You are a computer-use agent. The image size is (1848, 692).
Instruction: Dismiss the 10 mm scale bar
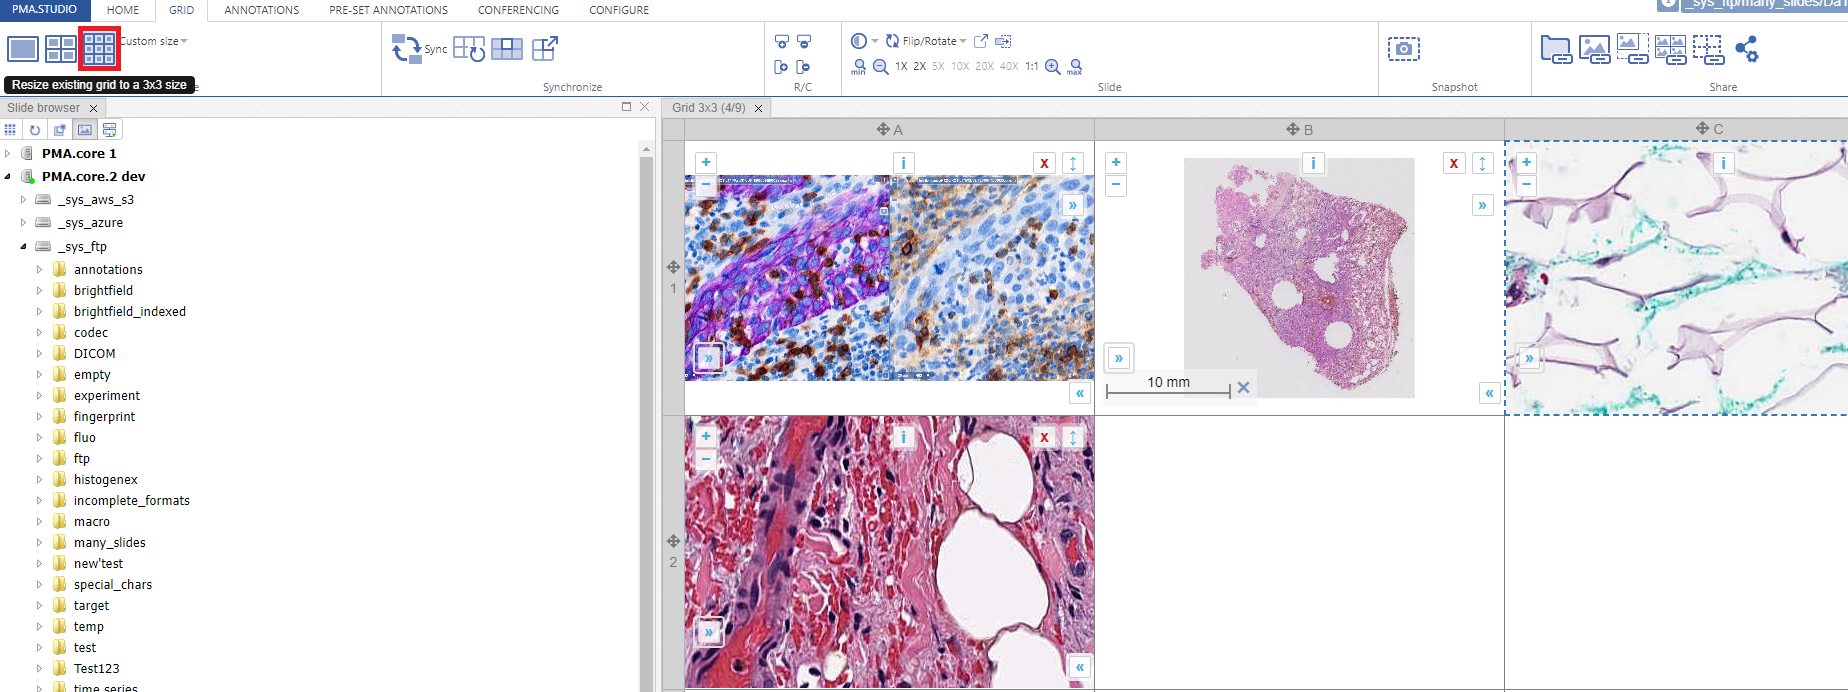point(1243,387)
